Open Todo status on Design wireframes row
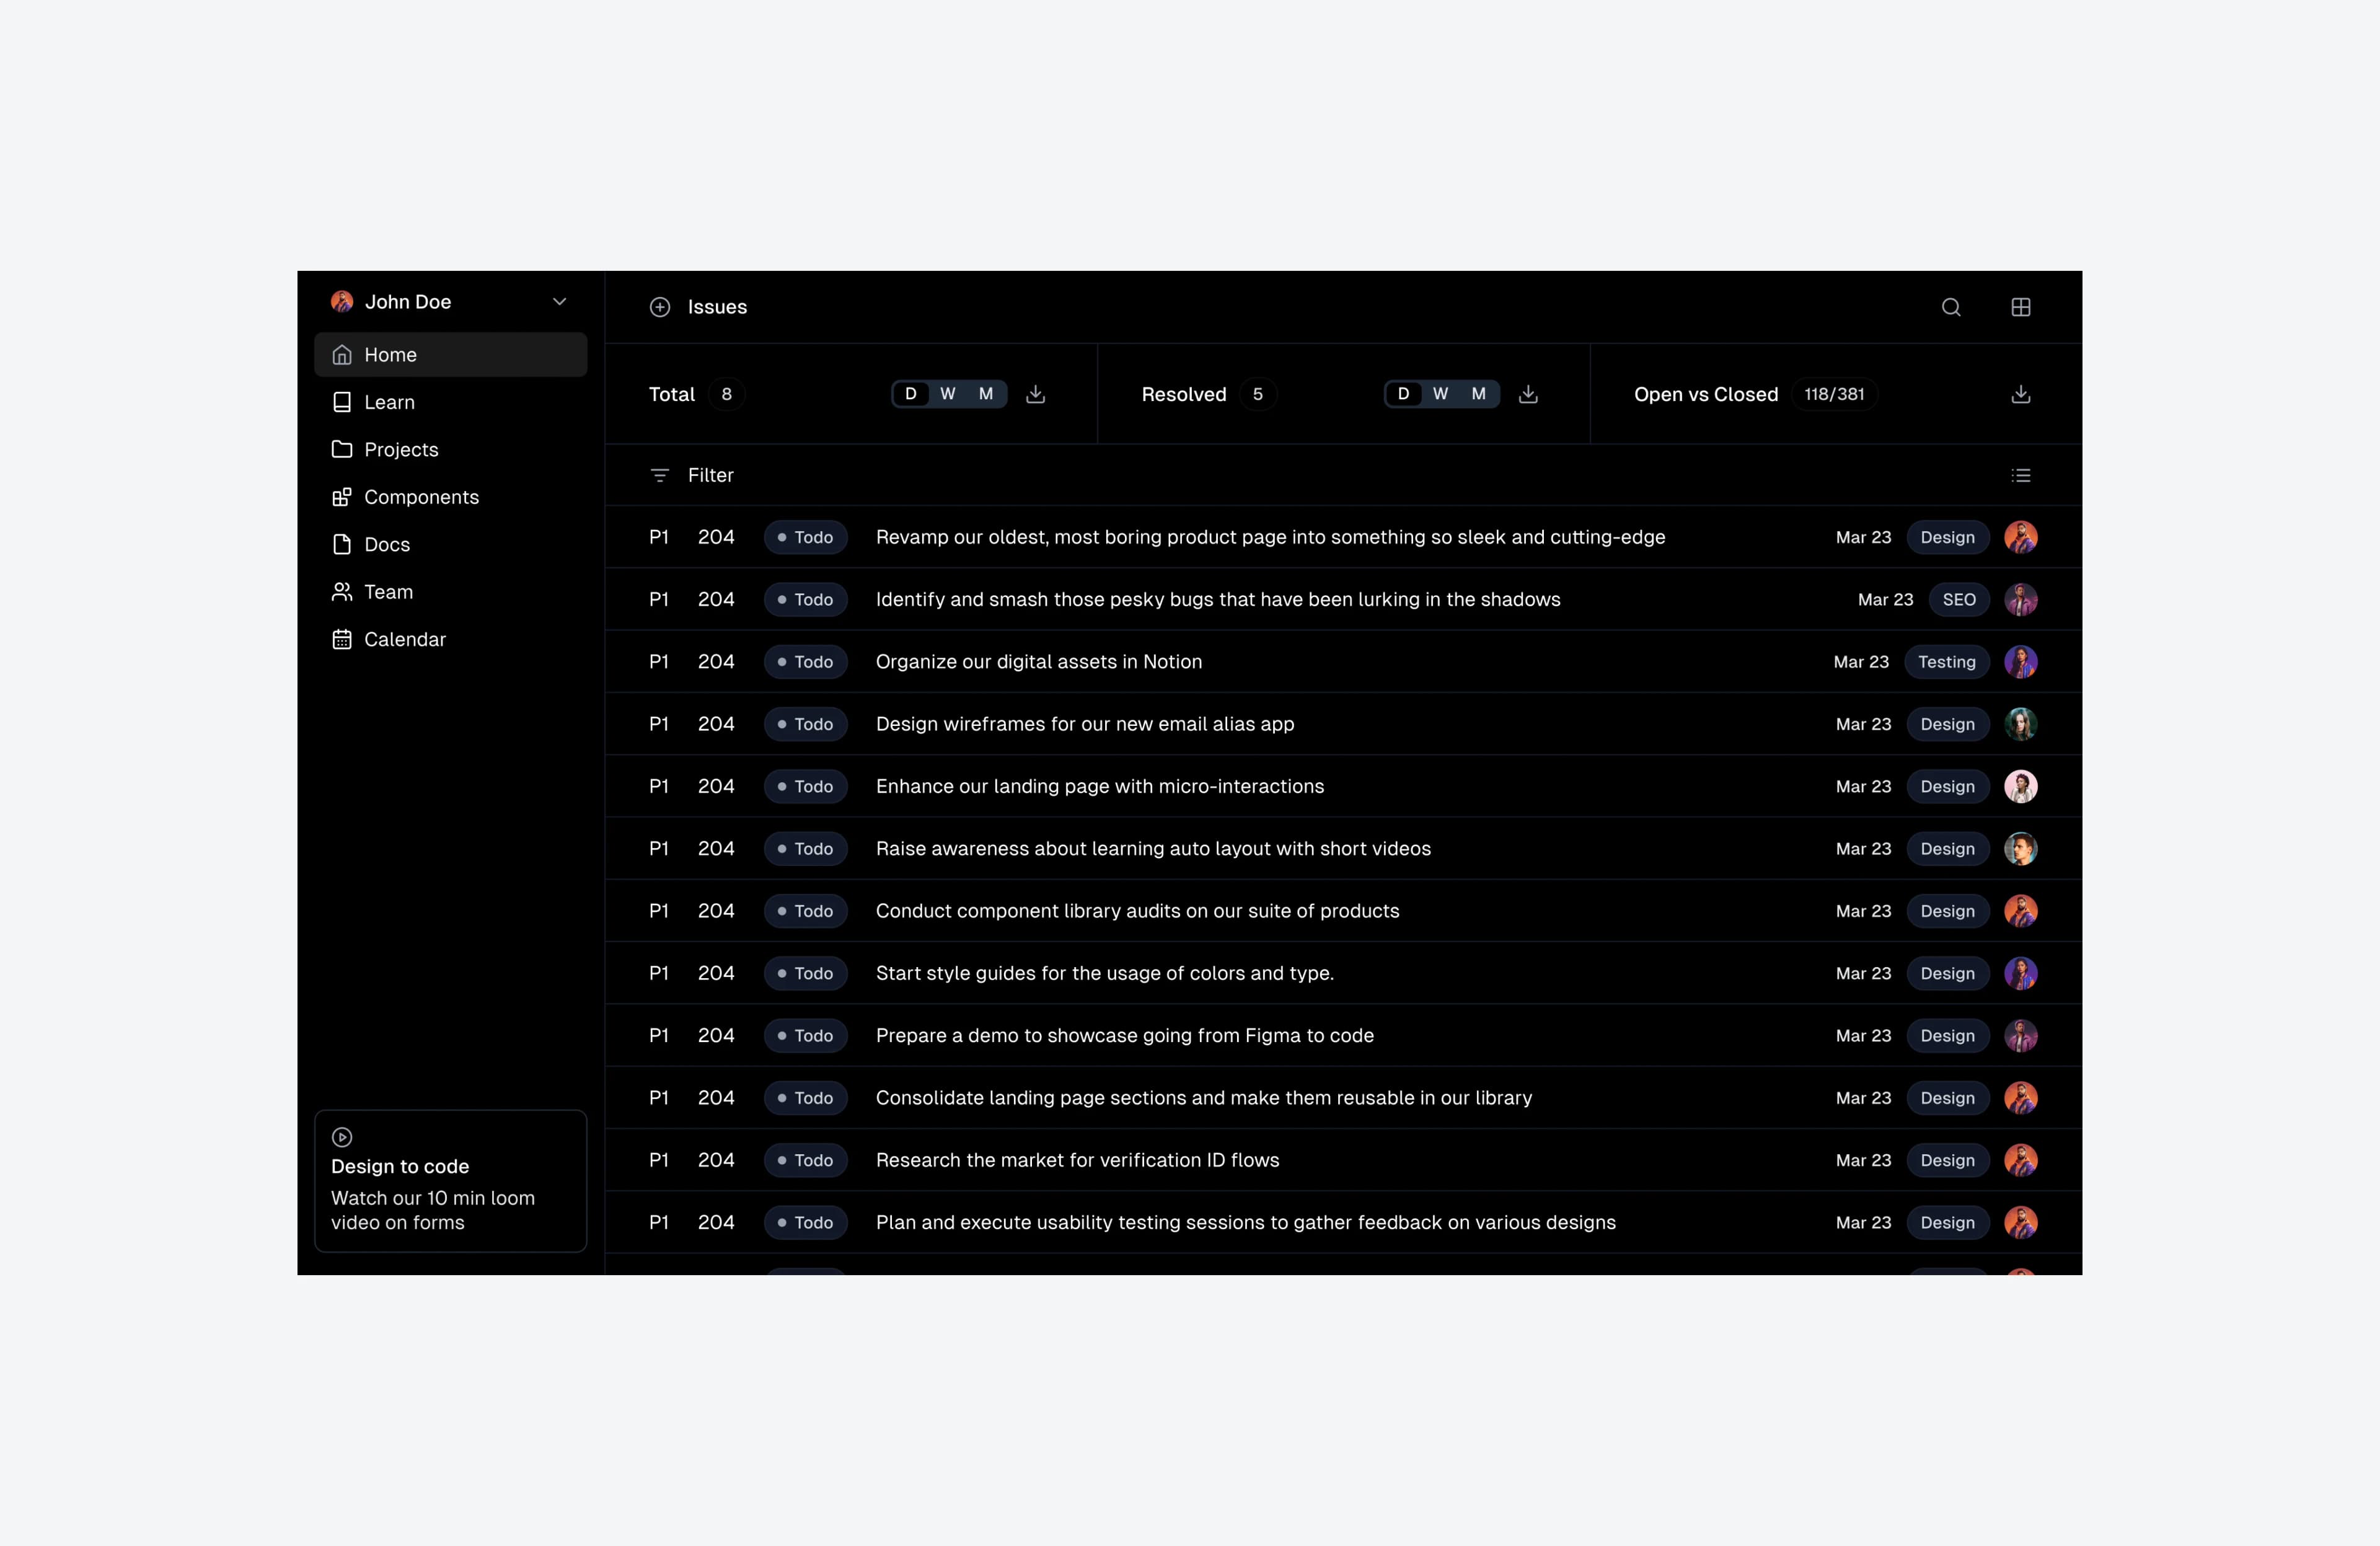The height and width of the screenshot is (1546, 2380). [x=806, y=724]
